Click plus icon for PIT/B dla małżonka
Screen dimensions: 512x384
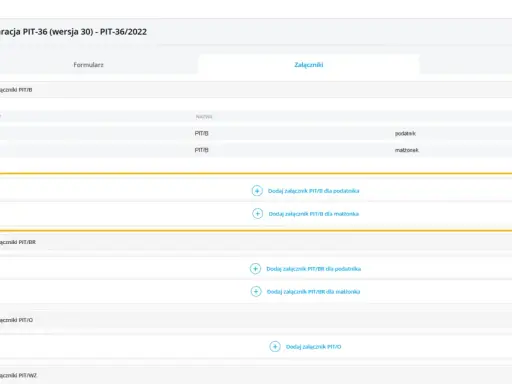point(257,213)
